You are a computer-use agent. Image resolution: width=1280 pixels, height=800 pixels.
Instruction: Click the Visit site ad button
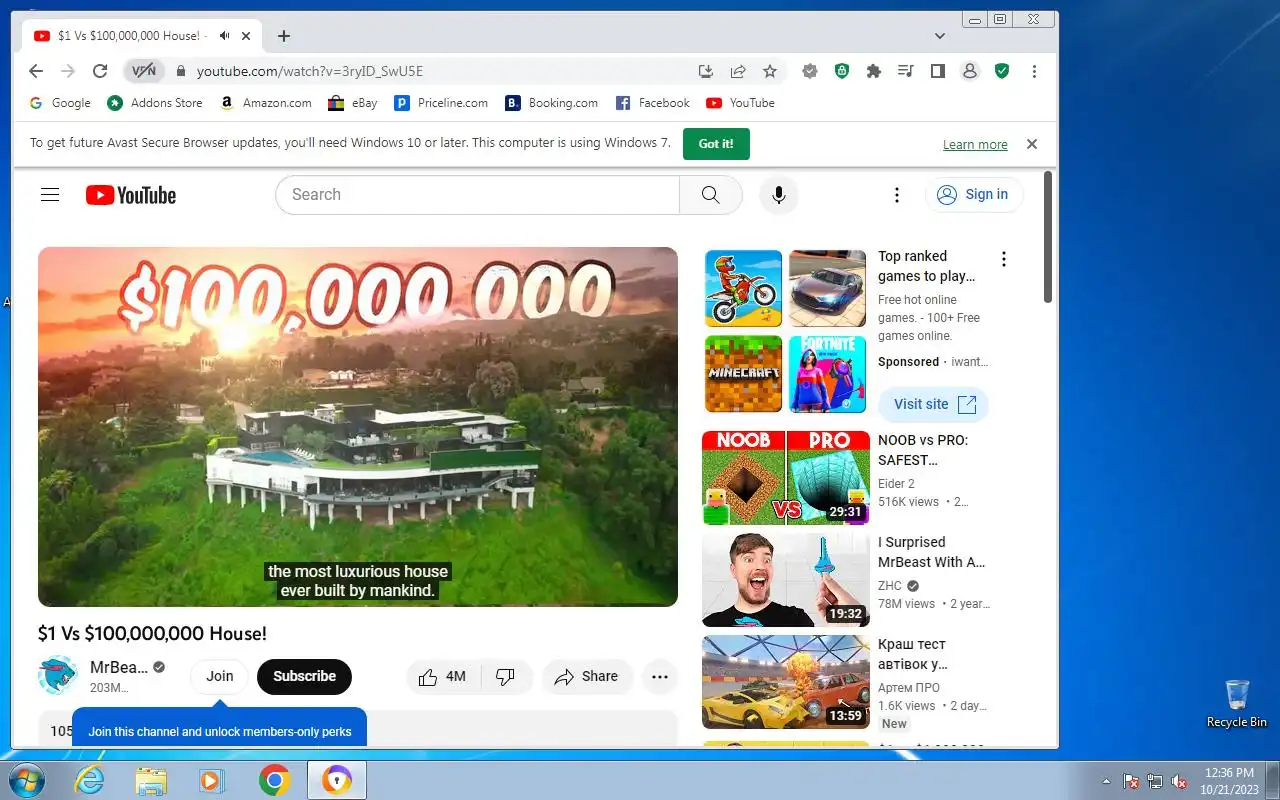(x=934, y=405)
